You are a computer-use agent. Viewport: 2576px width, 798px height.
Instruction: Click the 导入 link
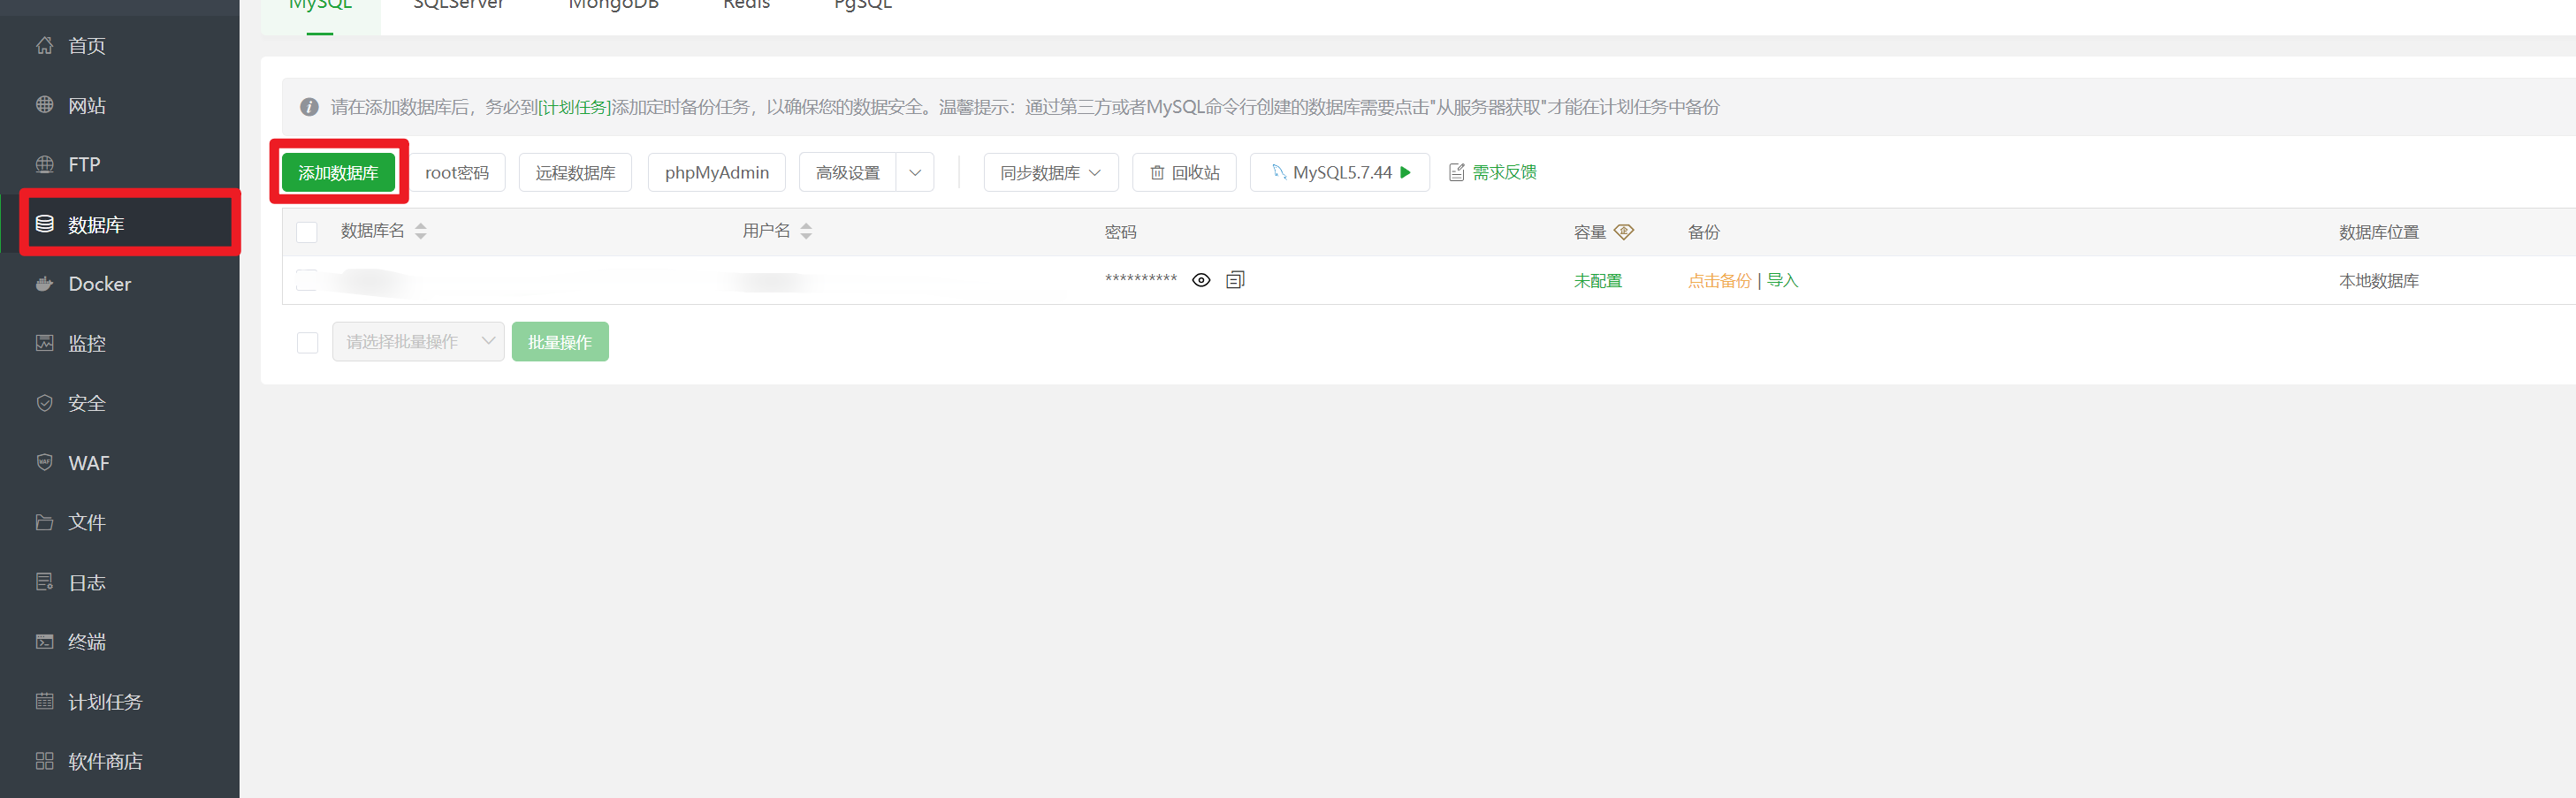[1782, 281]
